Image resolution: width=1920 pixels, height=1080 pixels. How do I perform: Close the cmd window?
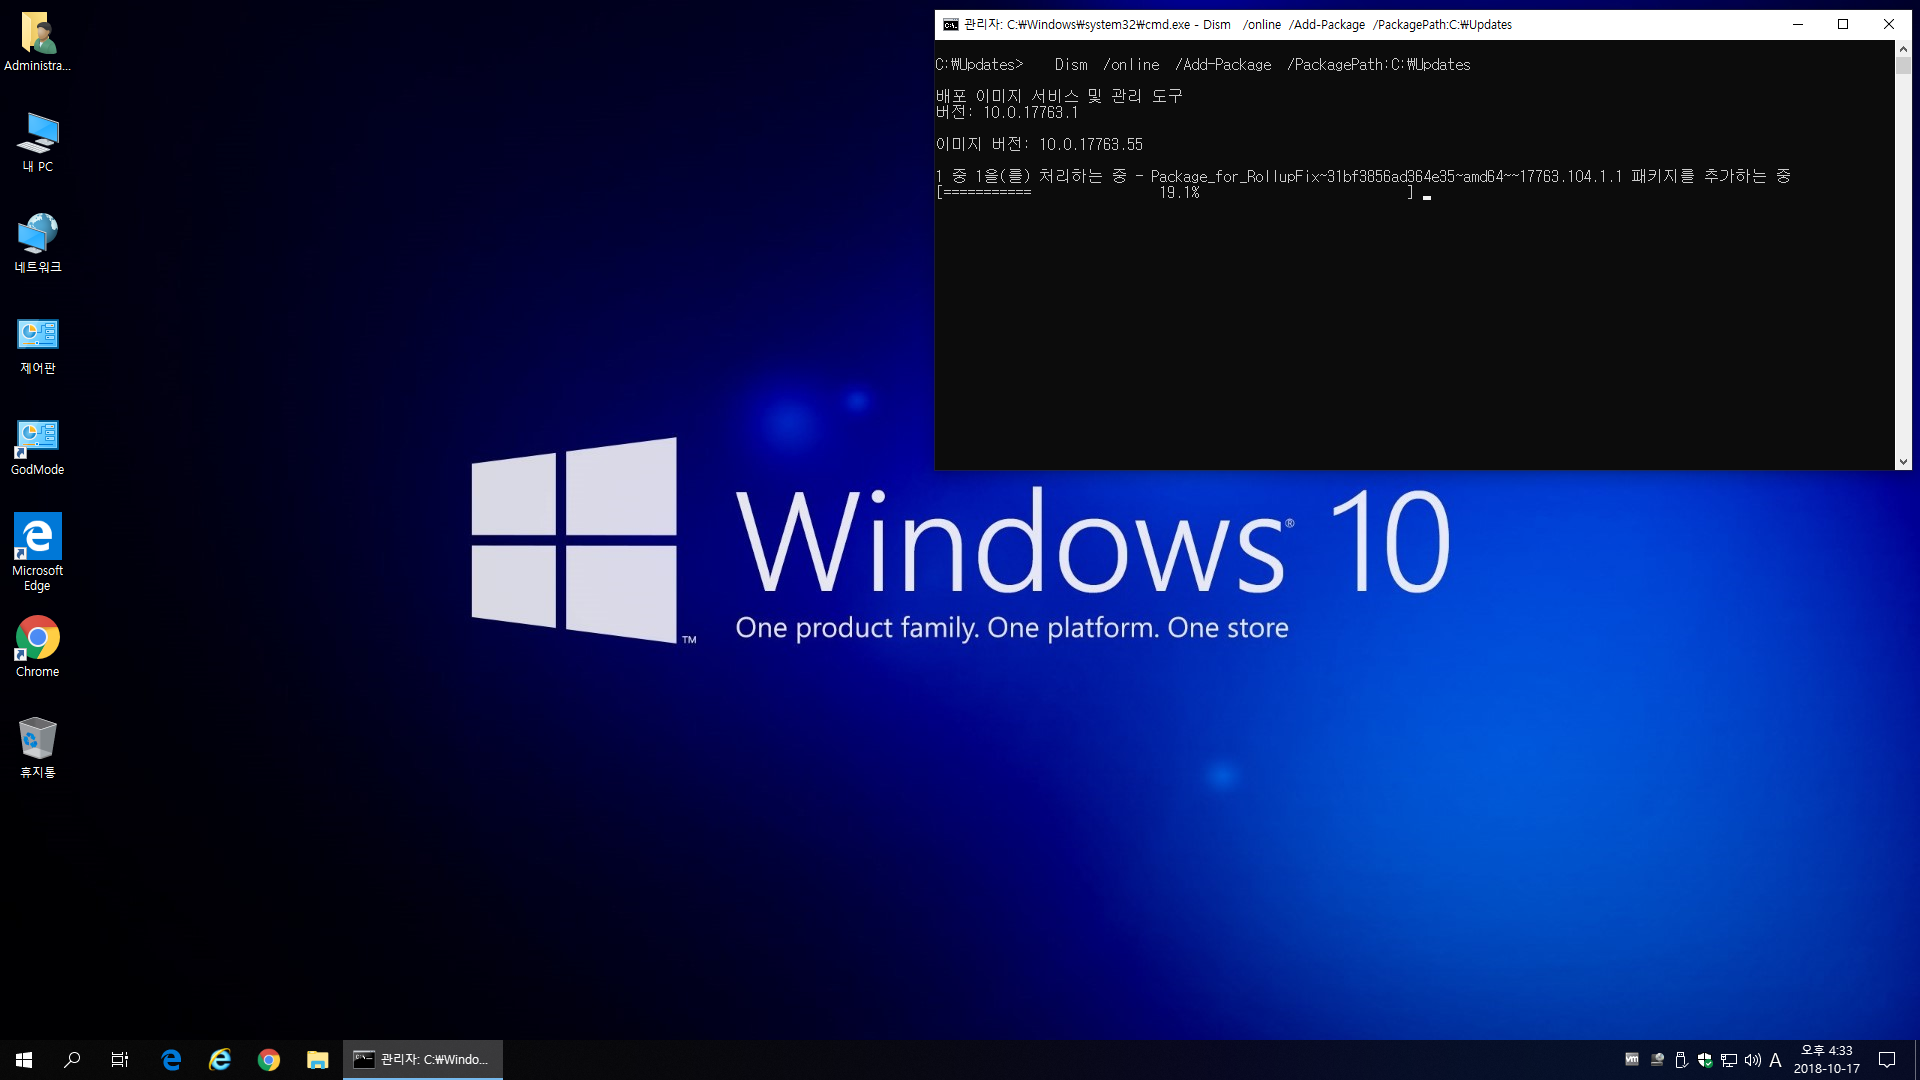(x=1889, y=25)
